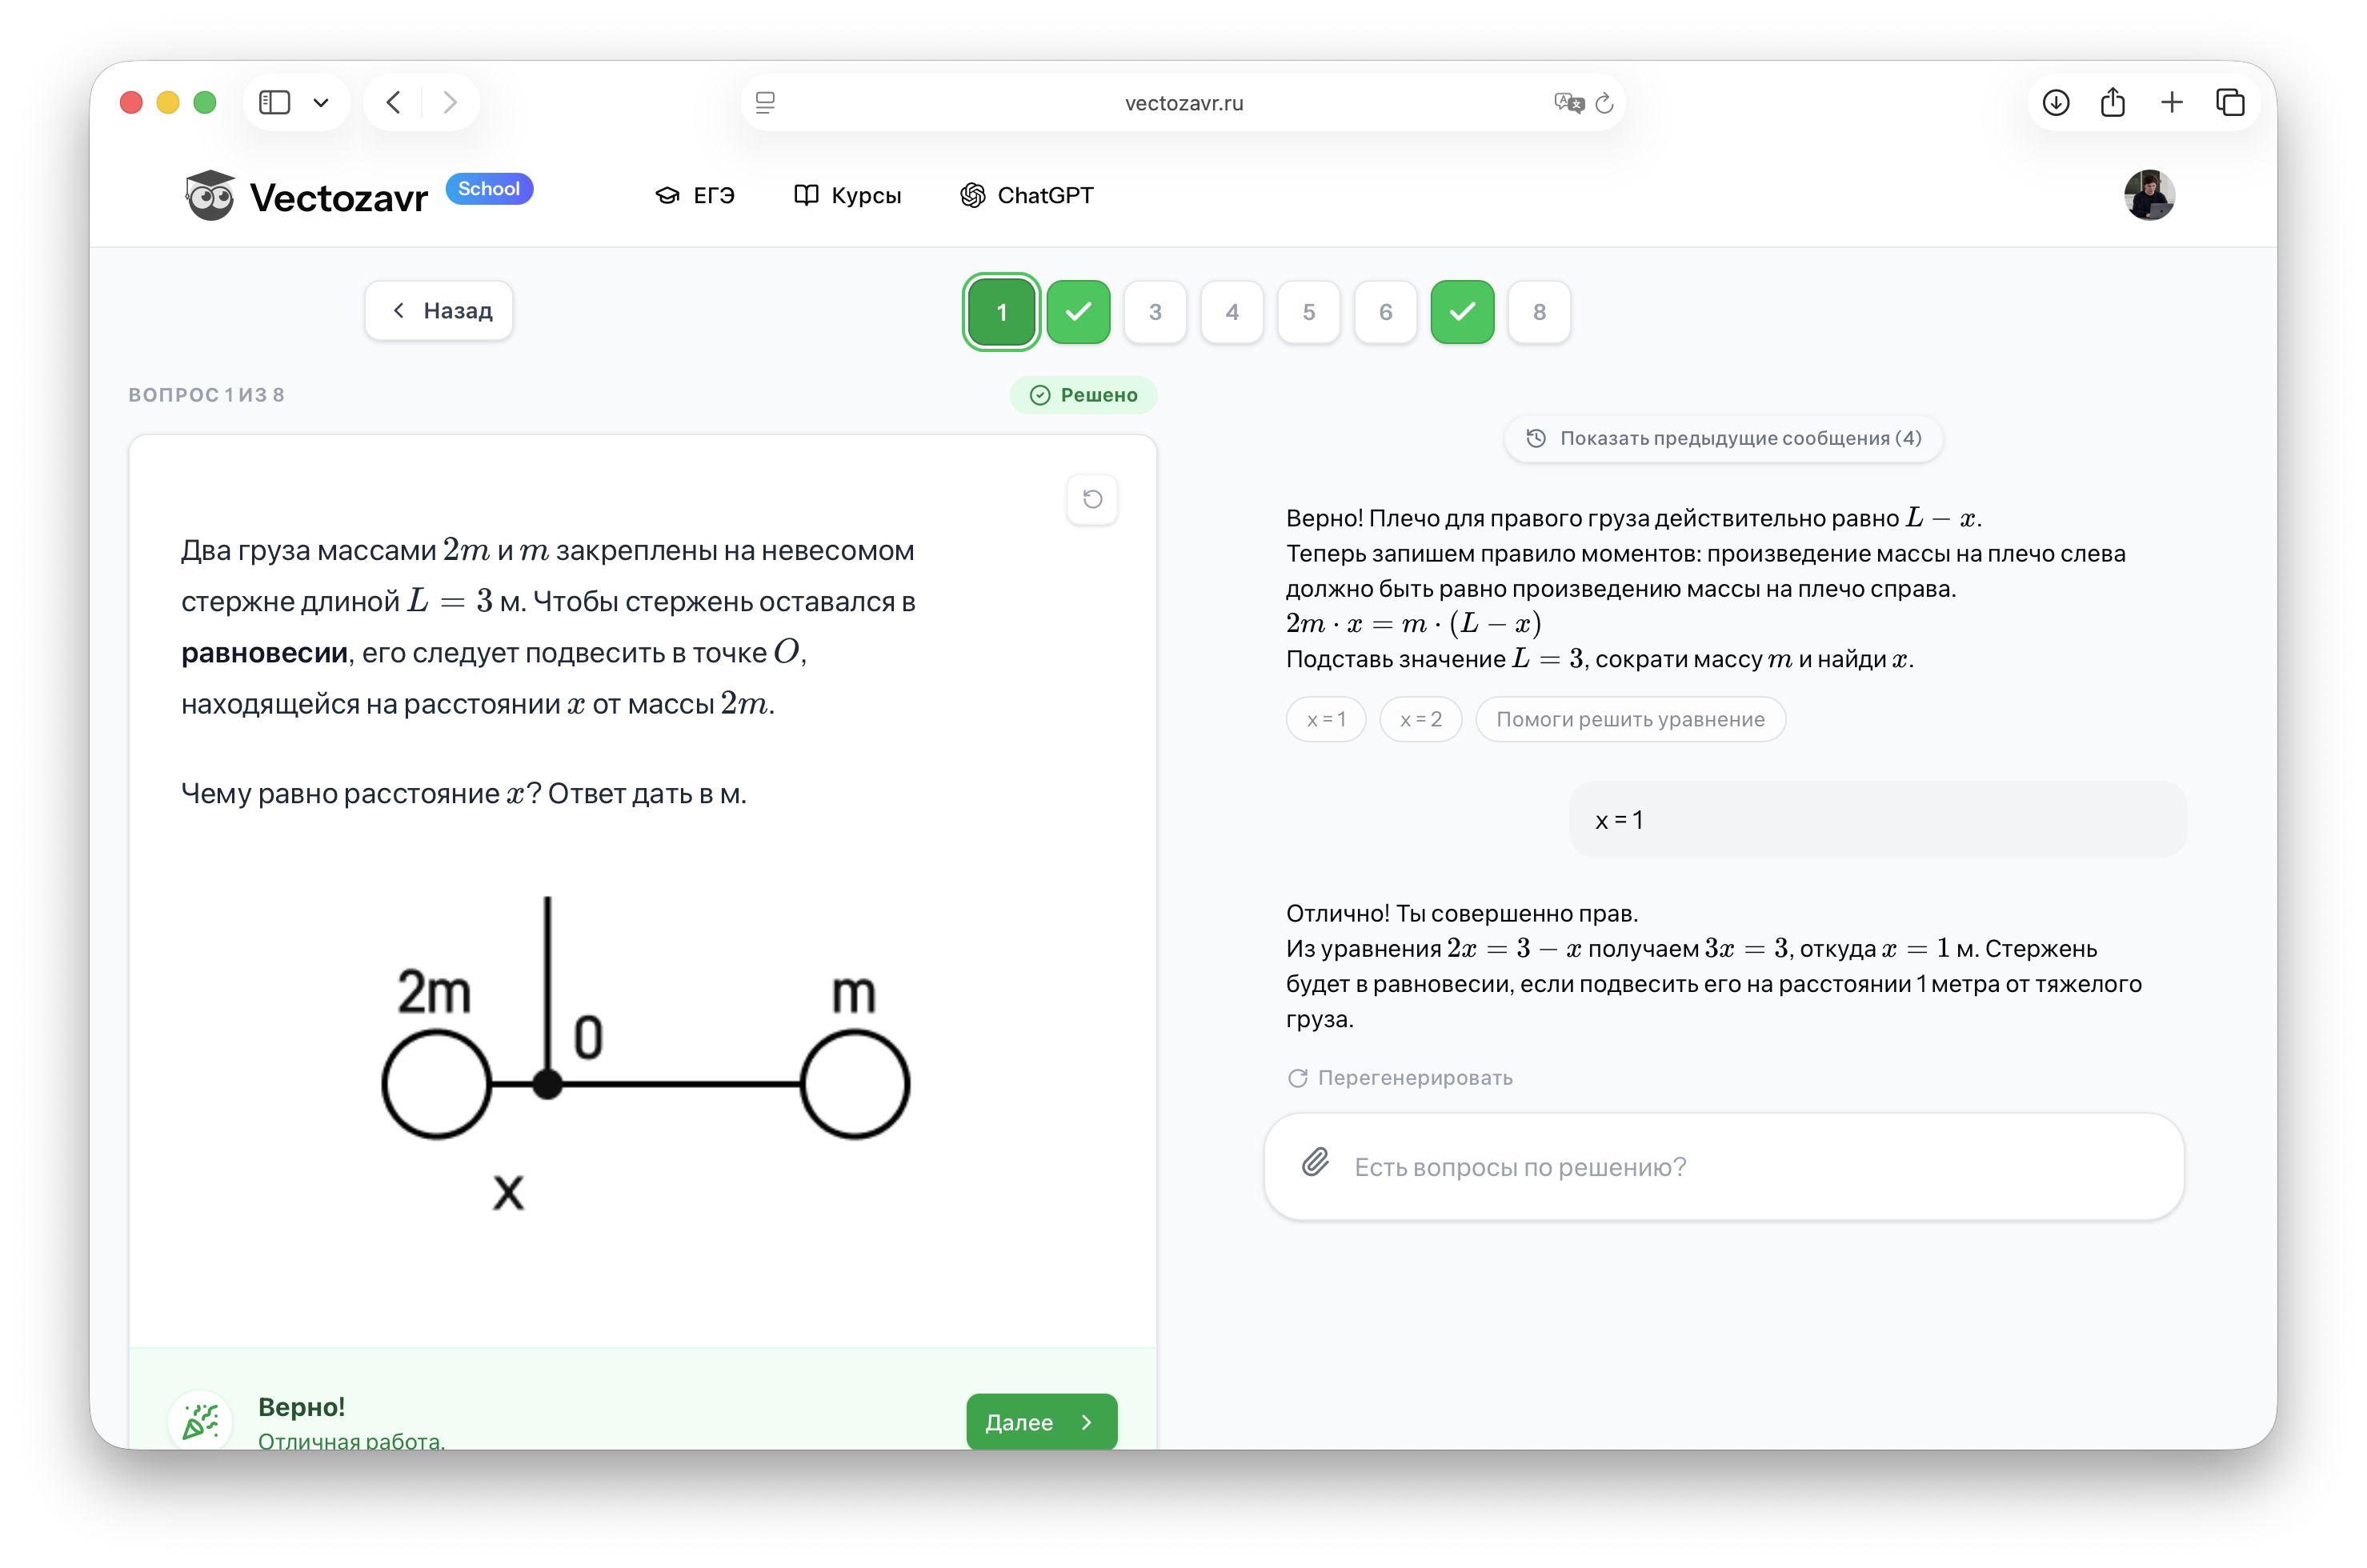Choose the 'x = 2' suggestion chip
This screenshot has height=1568, width=2367.
coord(1420,719)
